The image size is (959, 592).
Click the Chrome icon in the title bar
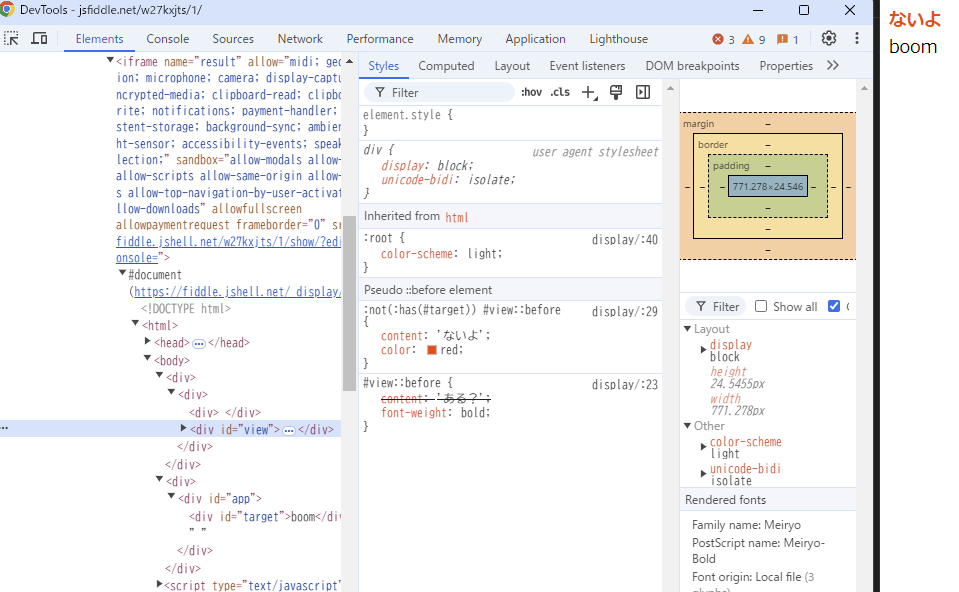[x=7, y=10]
